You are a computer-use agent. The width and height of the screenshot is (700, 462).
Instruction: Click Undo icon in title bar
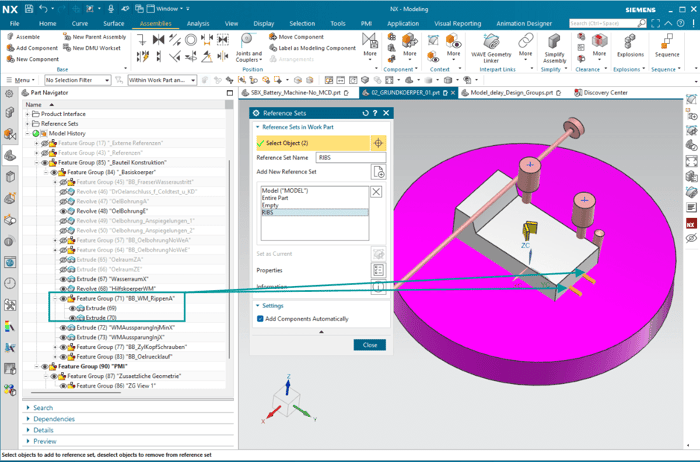pos(43,8)
